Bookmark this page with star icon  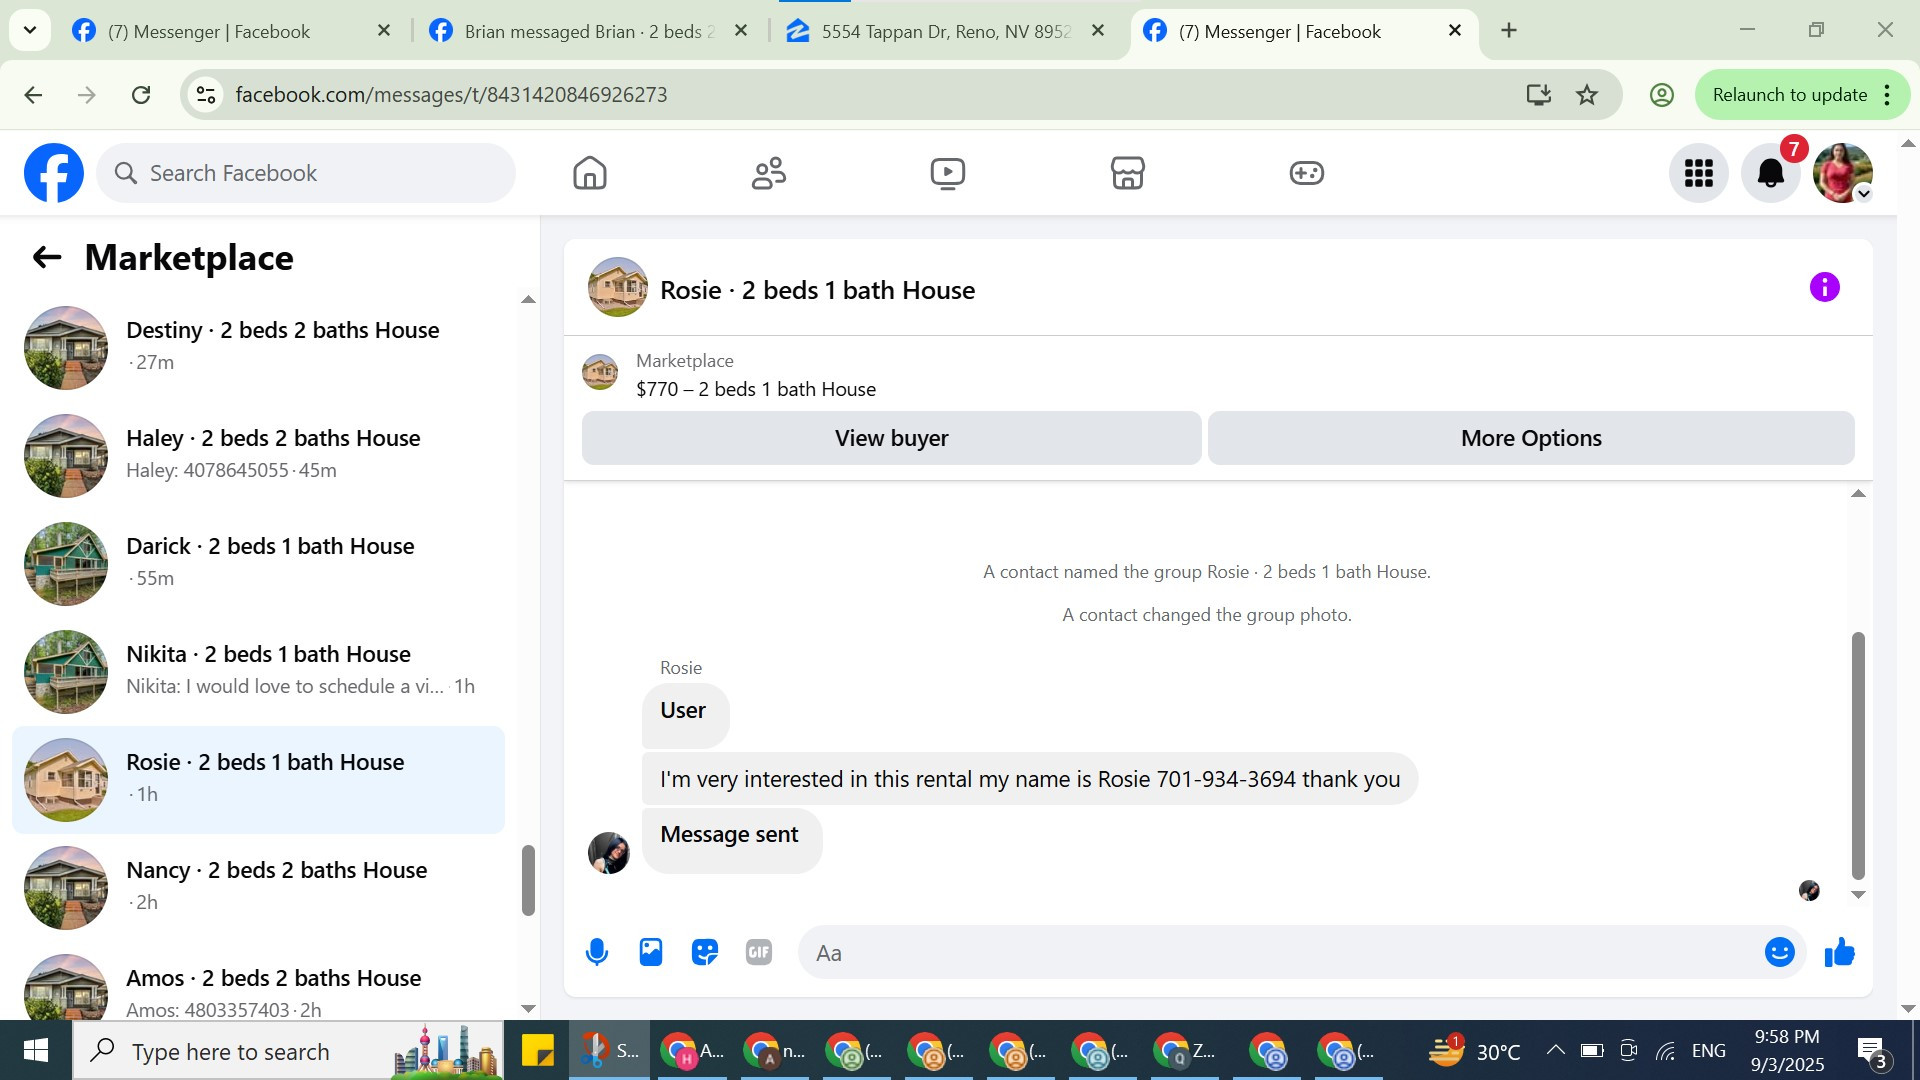(x=1587, y=95)
